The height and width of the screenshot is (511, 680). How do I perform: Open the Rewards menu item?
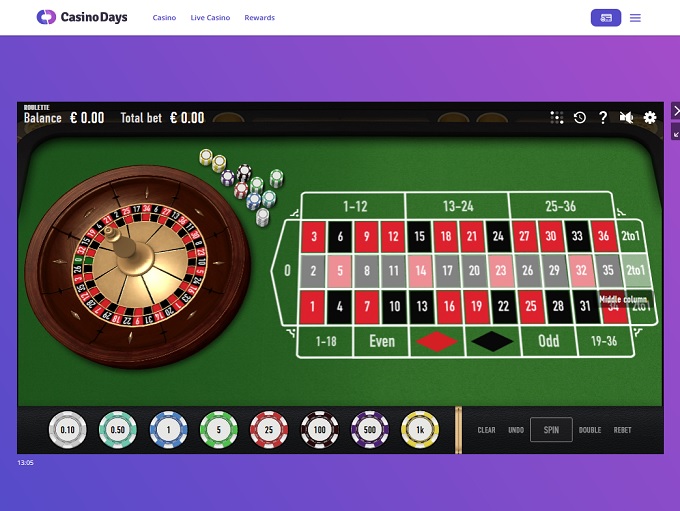tap(259, 18)
